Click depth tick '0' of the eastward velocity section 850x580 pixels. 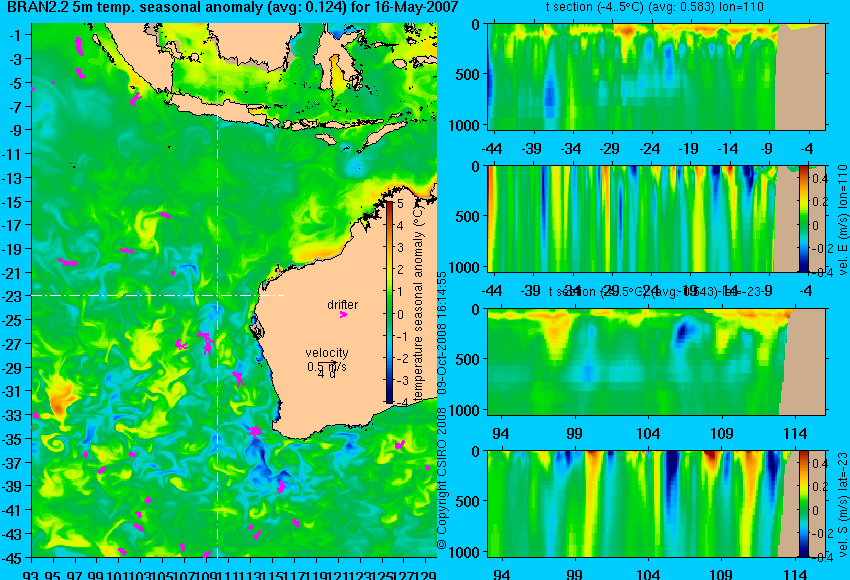(475, 167)
